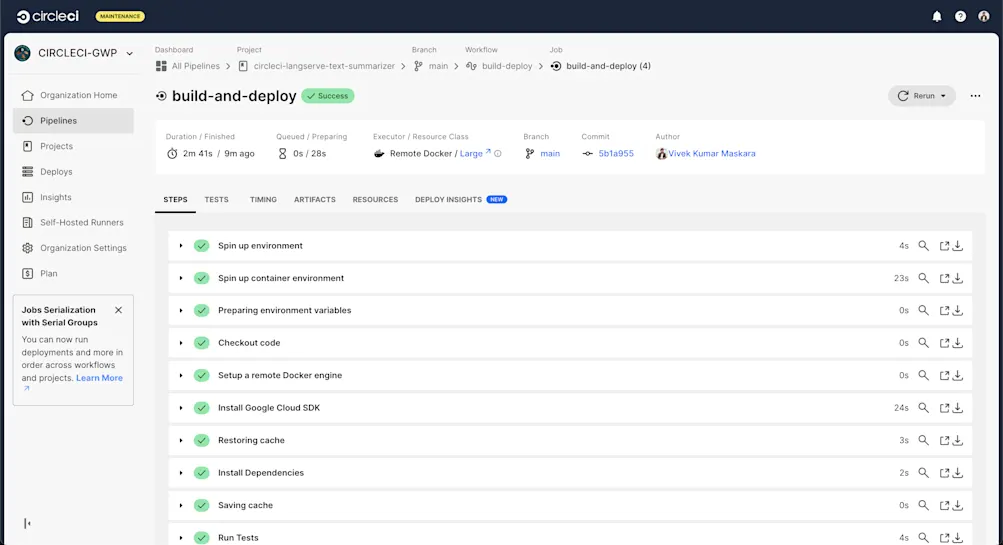Open the user avatar in top bar

pos(984,17)
